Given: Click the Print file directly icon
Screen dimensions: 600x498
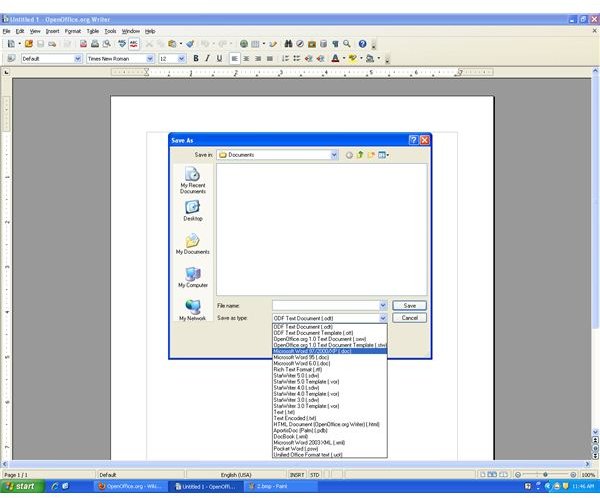Looking at the screenshot, I should tap(95, 44).
